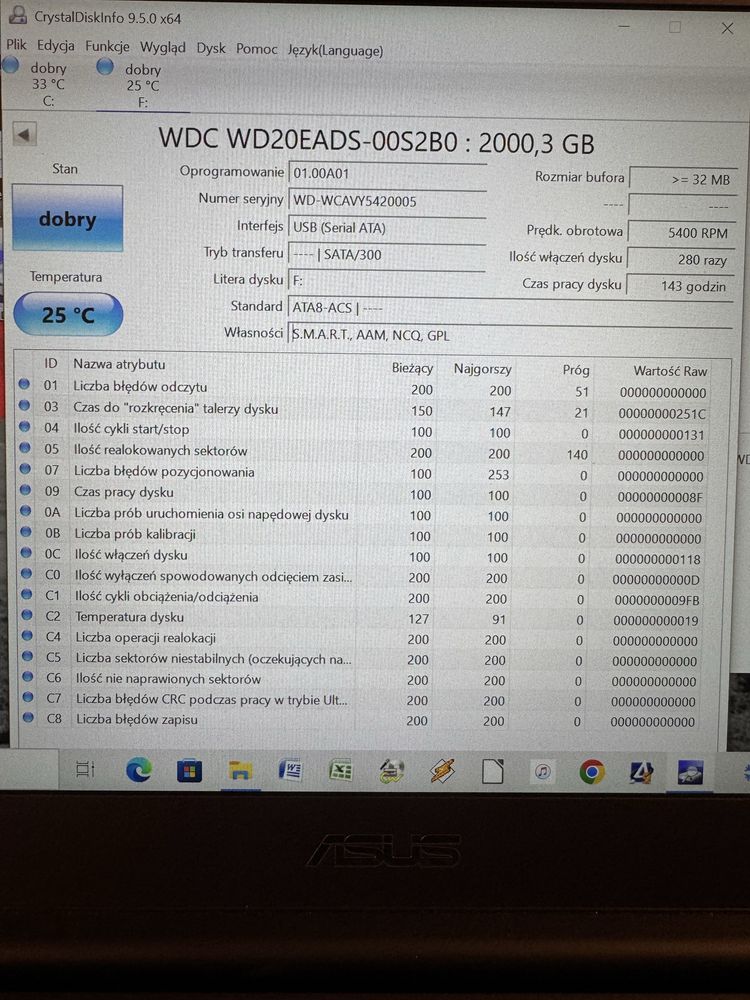Open Task View on the taskbar
The image size is (750, 1000).
(85, 770)
